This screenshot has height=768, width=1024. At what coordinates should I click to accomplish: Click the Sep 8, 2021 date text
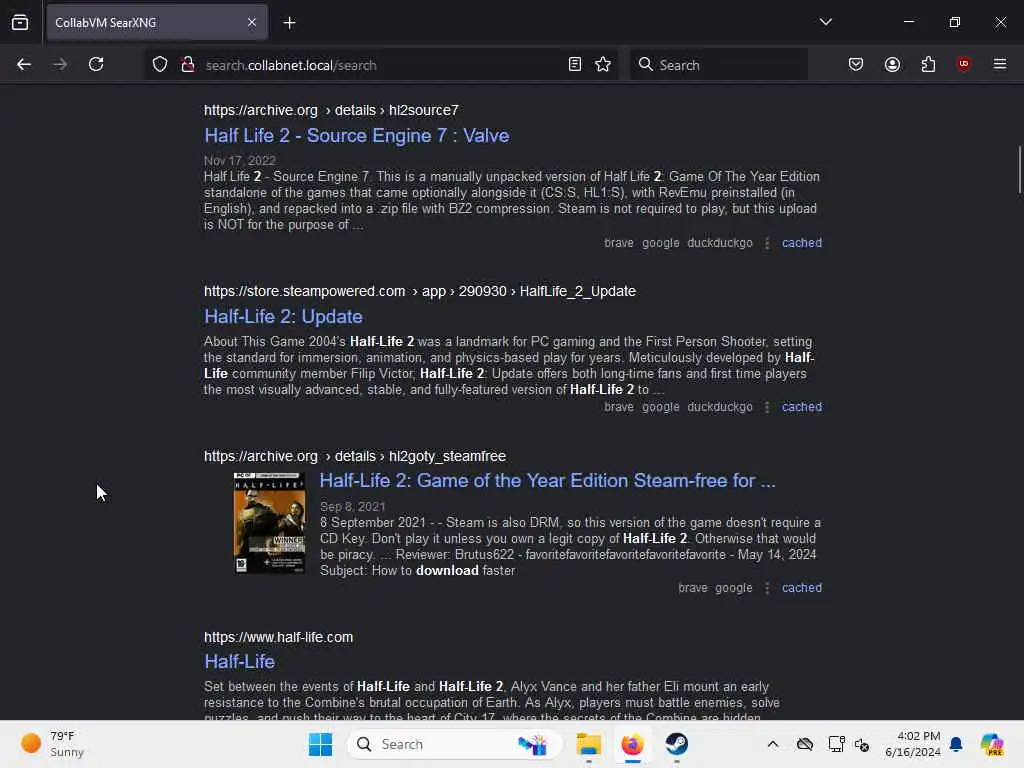(x=353, y=507)
